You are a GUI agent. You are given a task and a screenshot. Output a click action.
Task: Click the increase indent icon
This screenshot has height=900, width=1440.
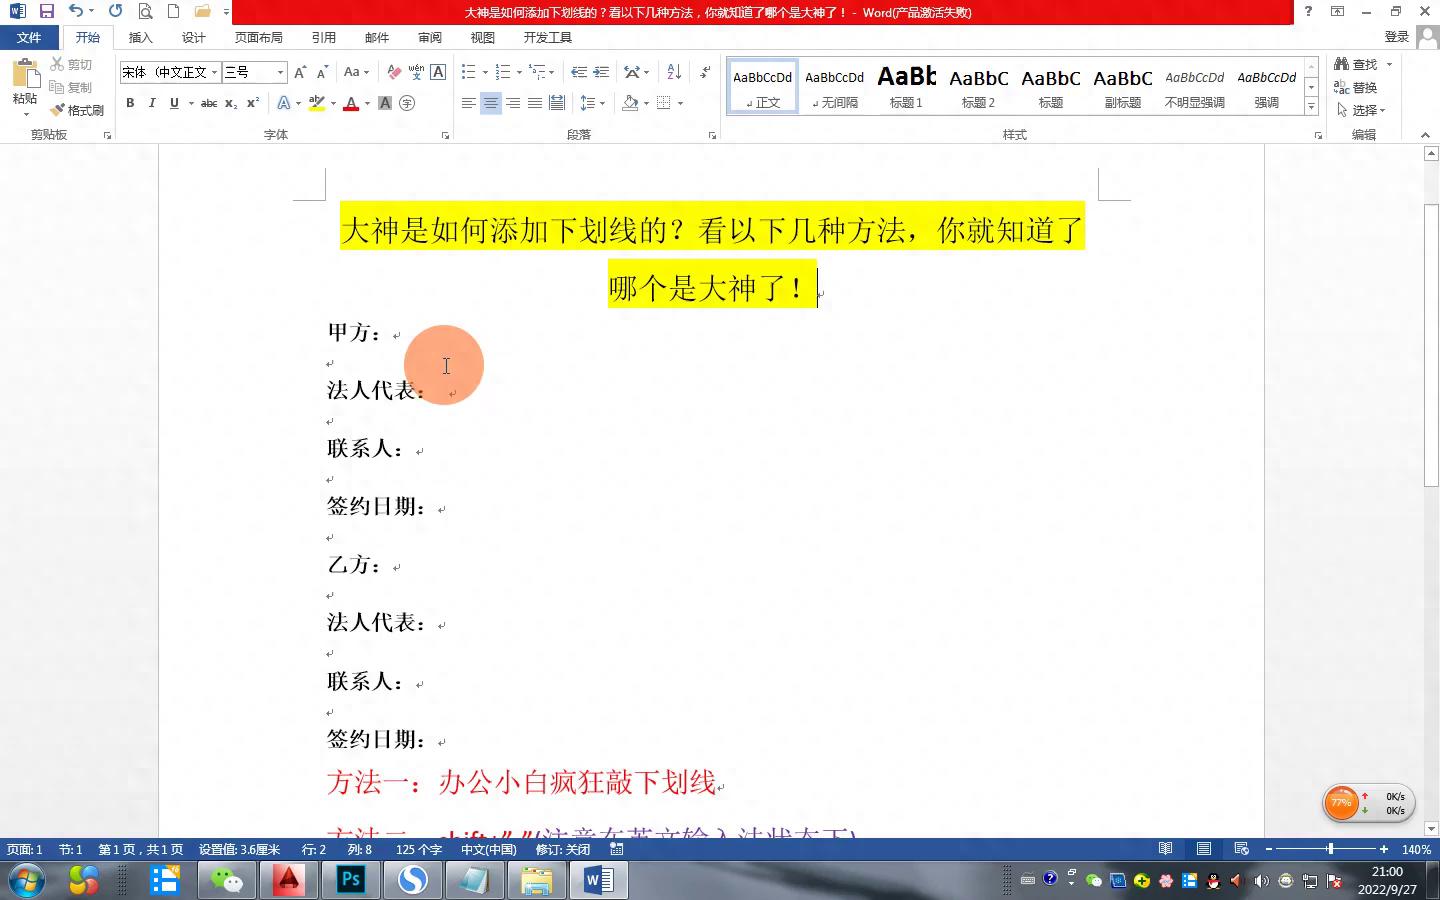coord(601,72)
